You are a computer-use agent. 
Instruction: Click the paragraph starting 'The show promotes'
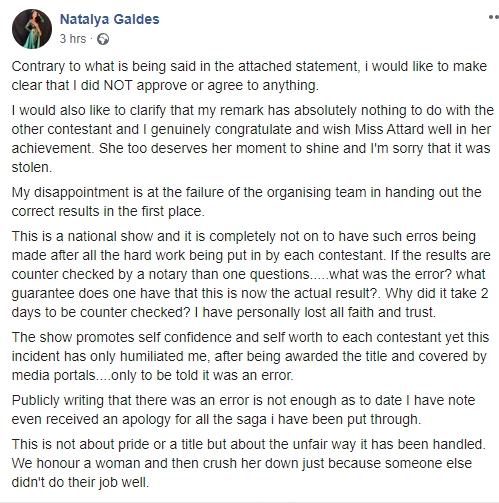[250, 356]
